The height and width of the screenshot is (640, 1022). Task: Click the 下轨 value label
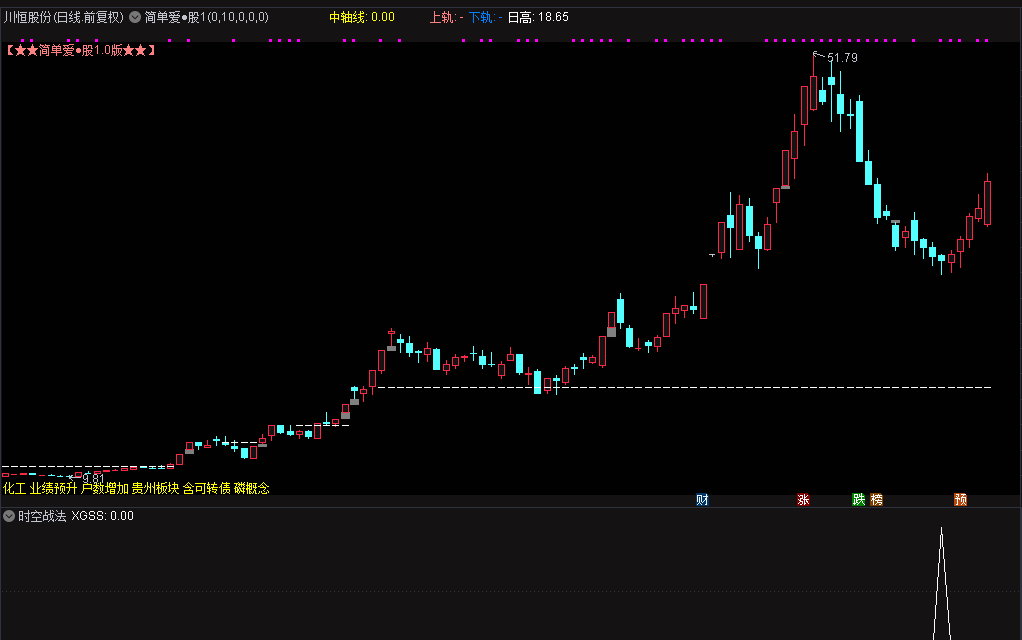click(486, 18)
